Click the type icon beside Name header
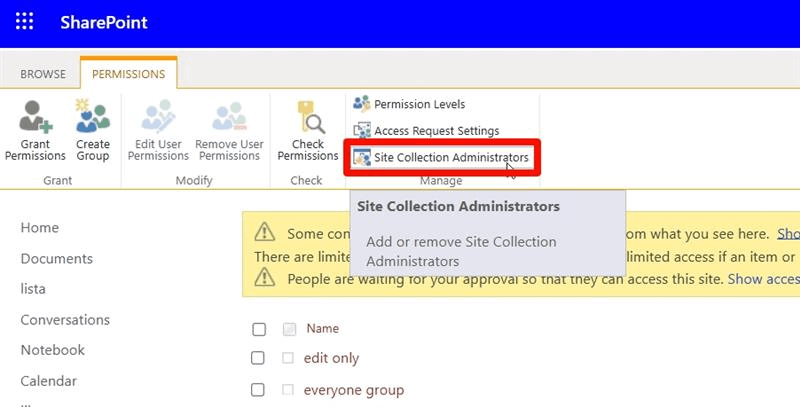The height and width of the screenshot is (407, 800). (289, 329)
